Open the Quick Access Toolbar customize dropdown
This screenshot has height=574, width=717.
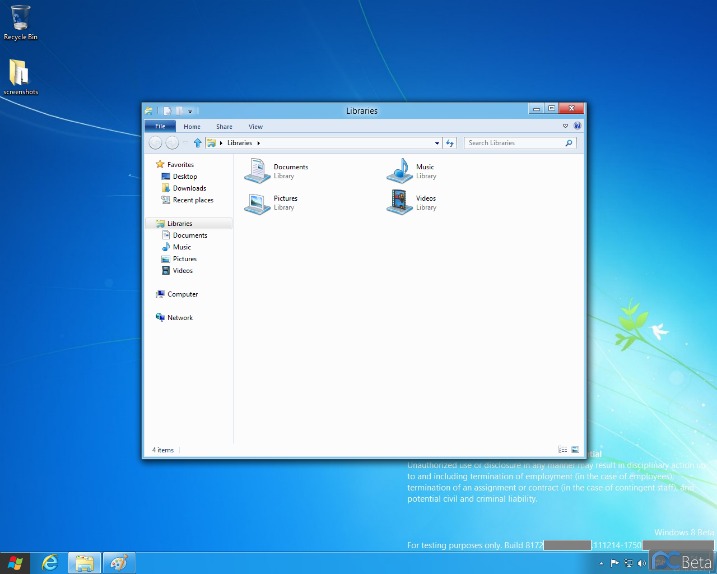pos(189,110)
